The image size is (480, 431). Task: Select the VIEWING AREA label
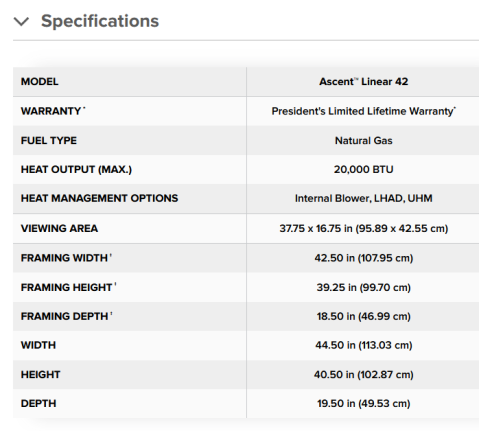tap(59, 228)
